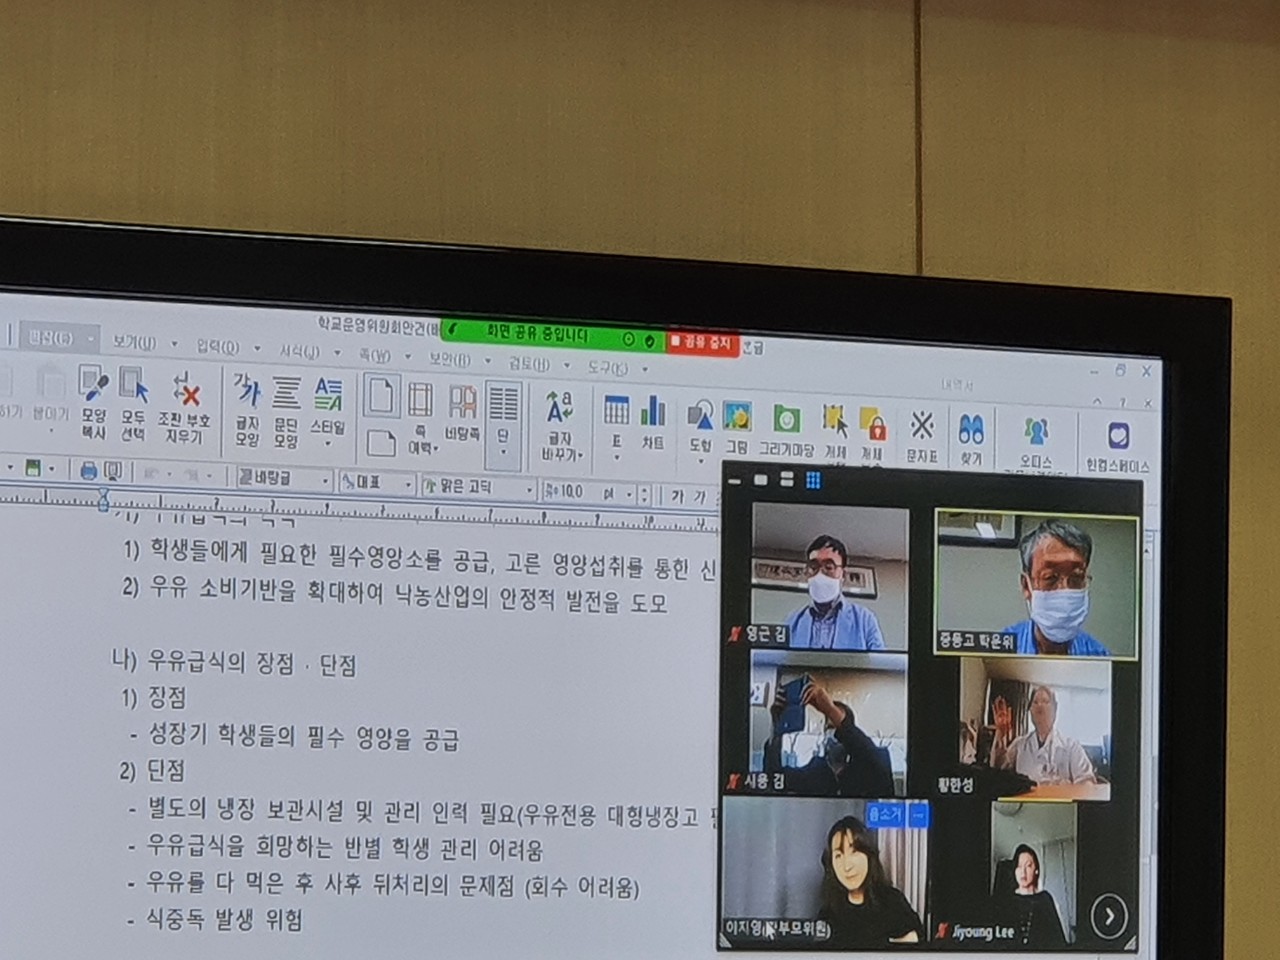The image size is (1280, 960).
Task: Open the 입력 menu
Action: pos(217,346)
